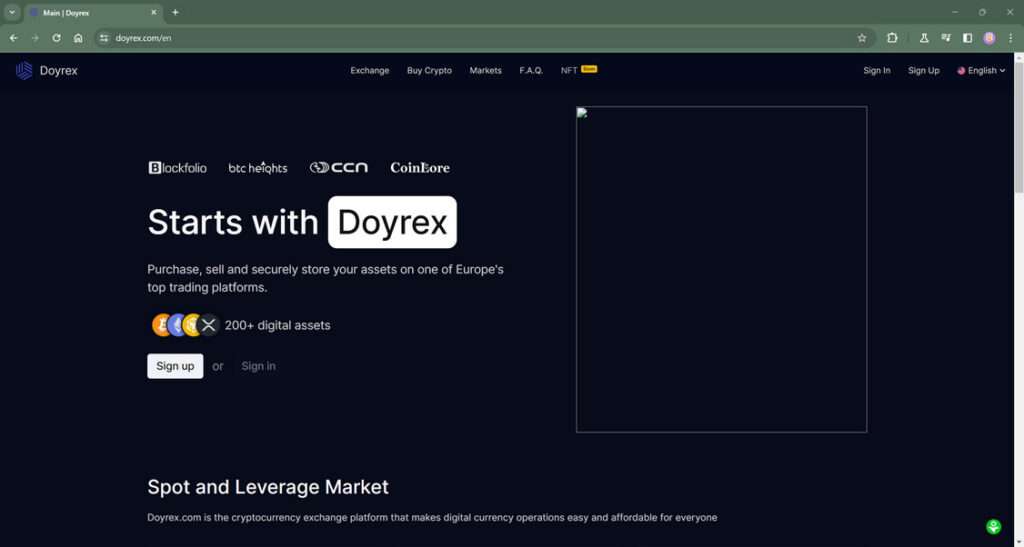
Task: Click the Doyrex logo icon
Action: click(x=24, y=70)
